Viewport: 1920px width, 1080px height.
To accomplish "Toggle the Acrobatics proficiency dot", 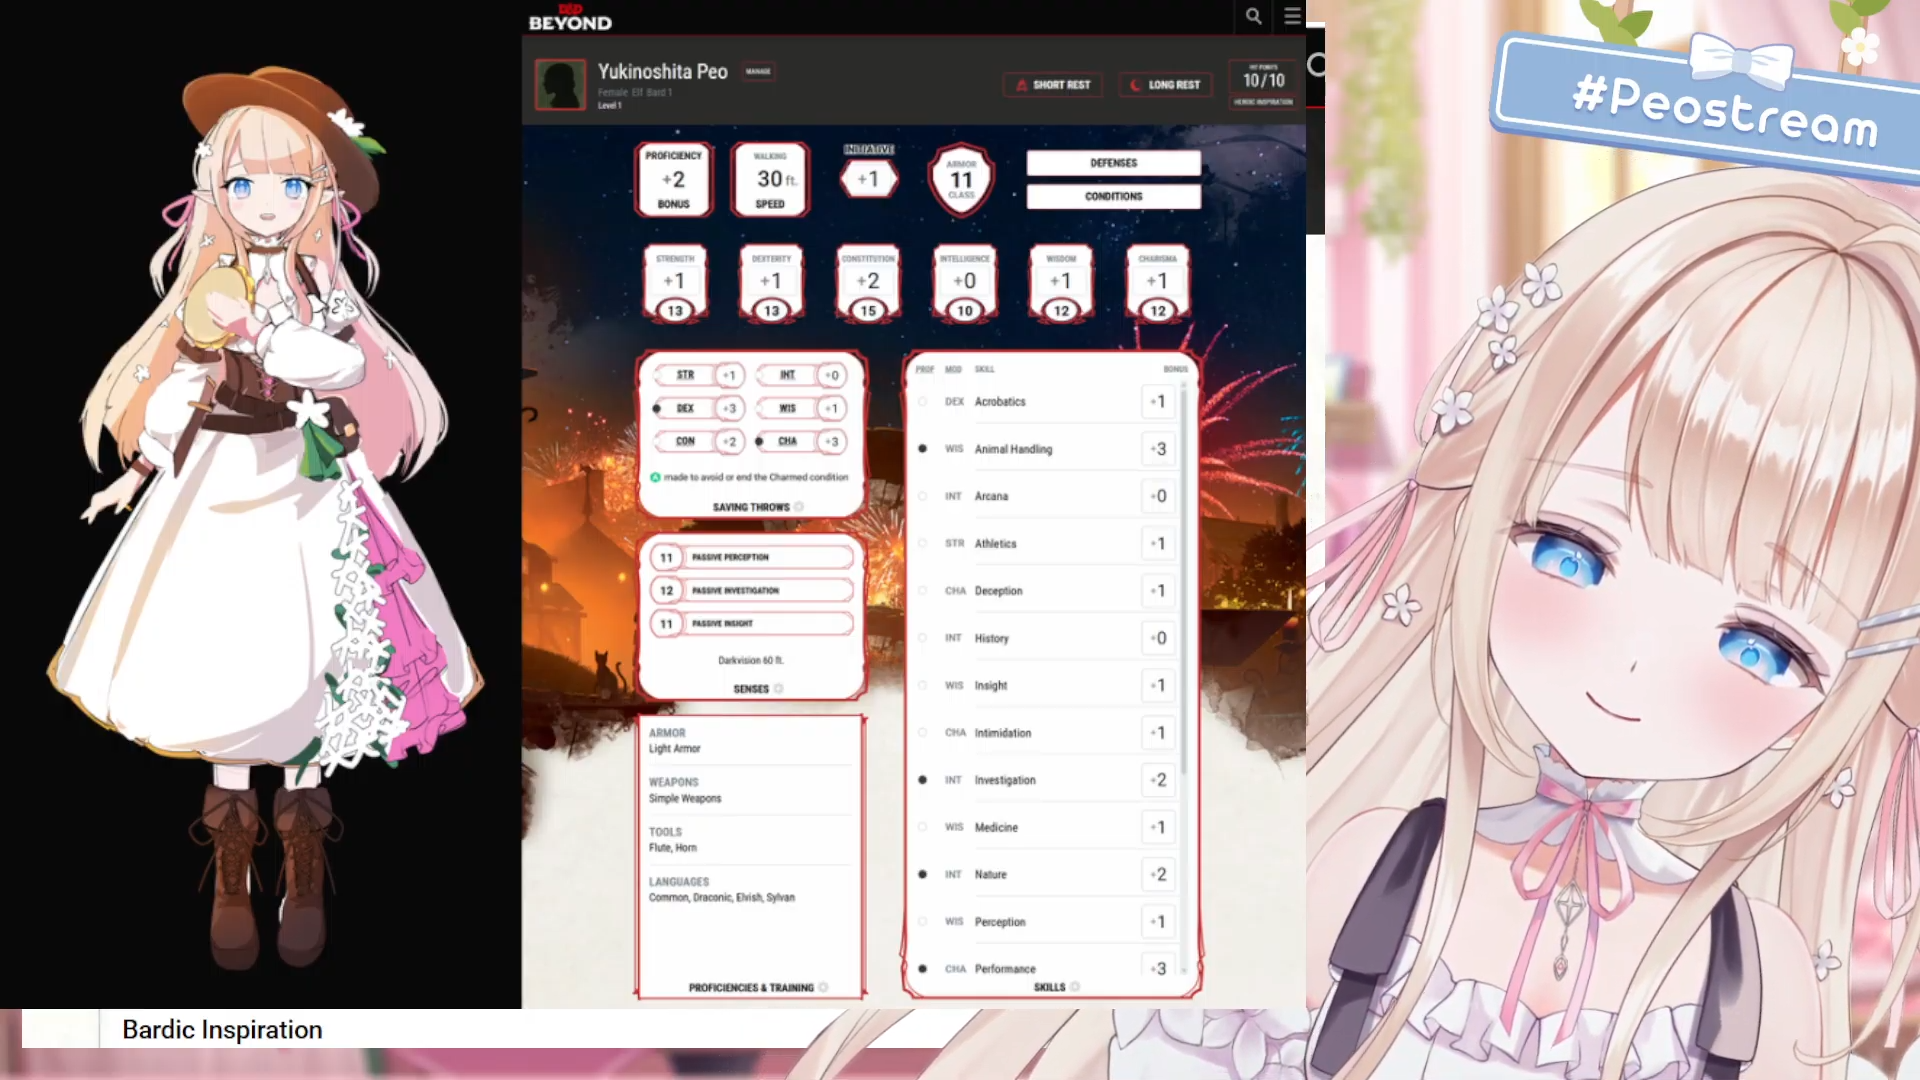I will coord(922,402).
